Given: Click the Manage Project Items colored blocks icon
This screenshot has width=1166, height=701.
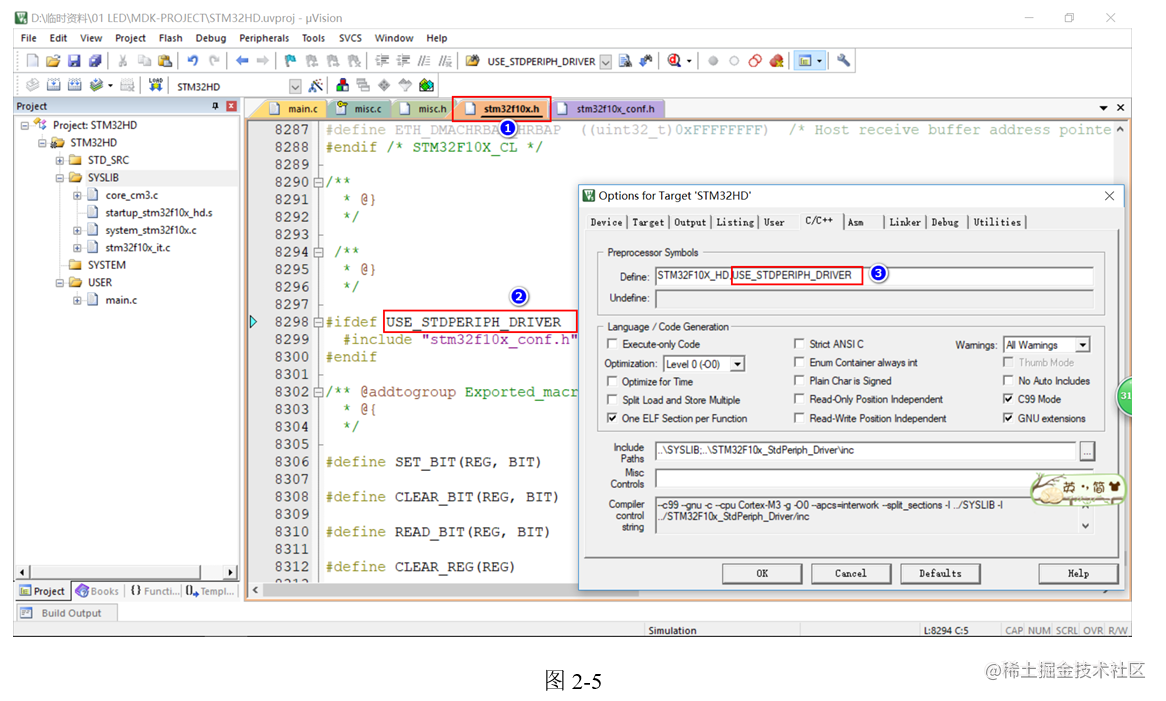Looking at the screenshot, I should [x=342, y=85].
